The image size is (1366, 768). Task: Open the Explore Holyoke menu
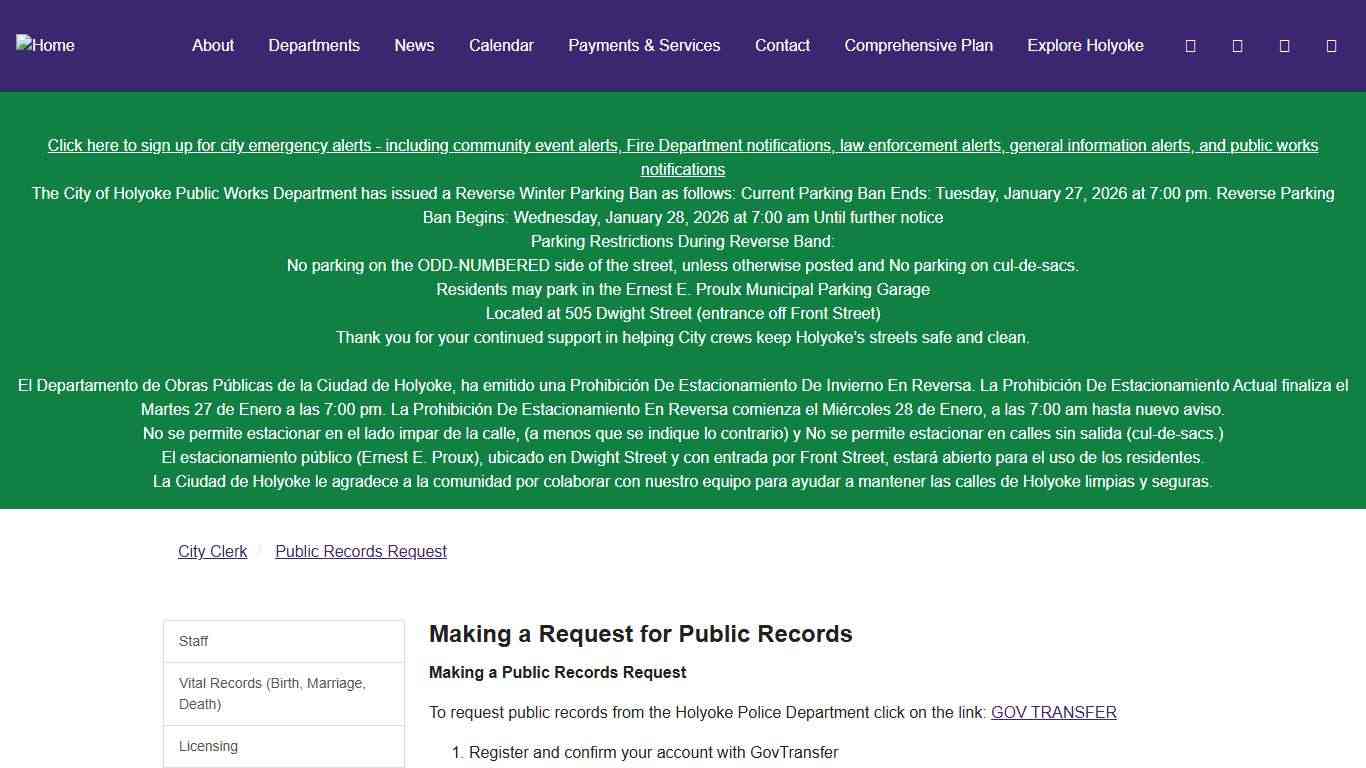[x=1084, y=45]
